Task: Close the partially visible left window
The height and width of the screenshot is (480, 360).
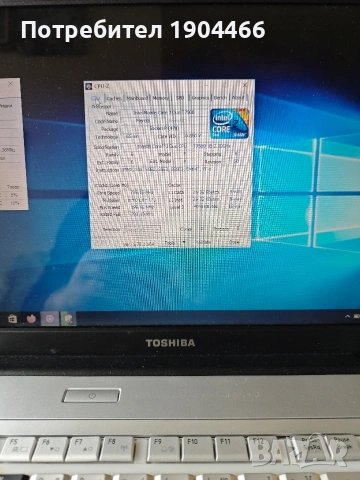Action: [x=11, y=84]
